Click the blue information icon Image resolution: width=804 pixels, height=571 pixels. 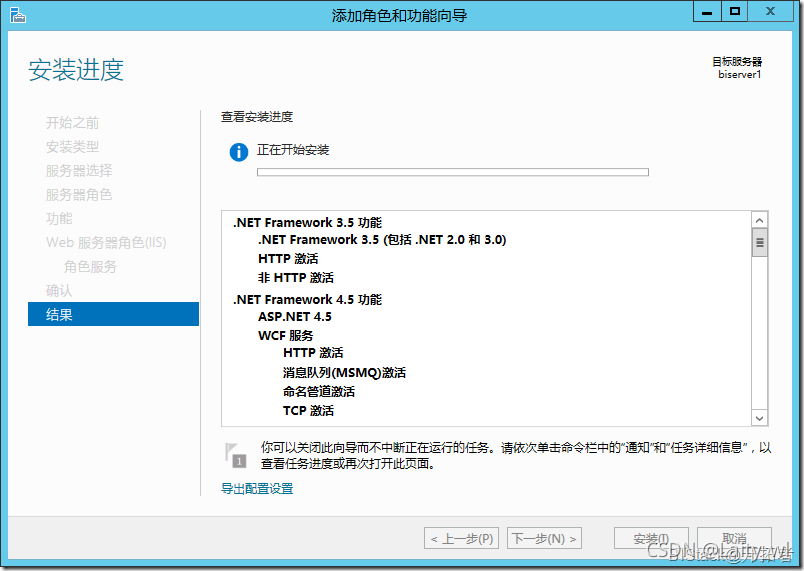pyautogui.click(x=239, y=152)
